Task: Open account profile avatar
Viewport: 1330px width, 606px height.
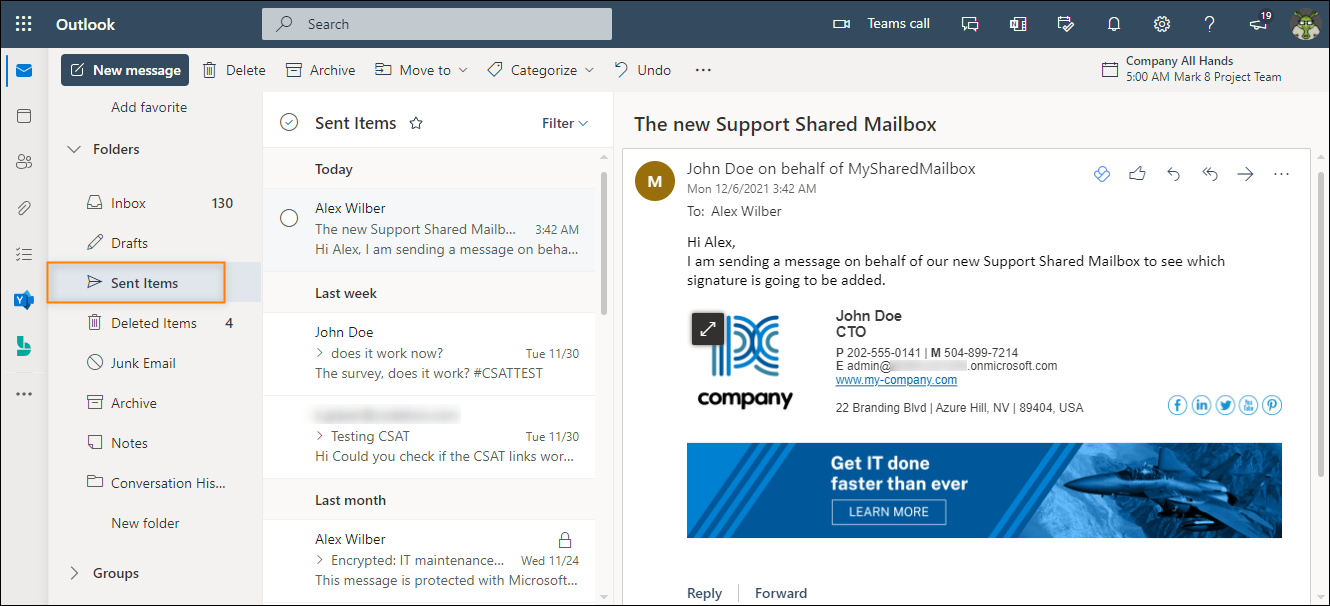Action: pyautogui.click(x=1306, y=24)
